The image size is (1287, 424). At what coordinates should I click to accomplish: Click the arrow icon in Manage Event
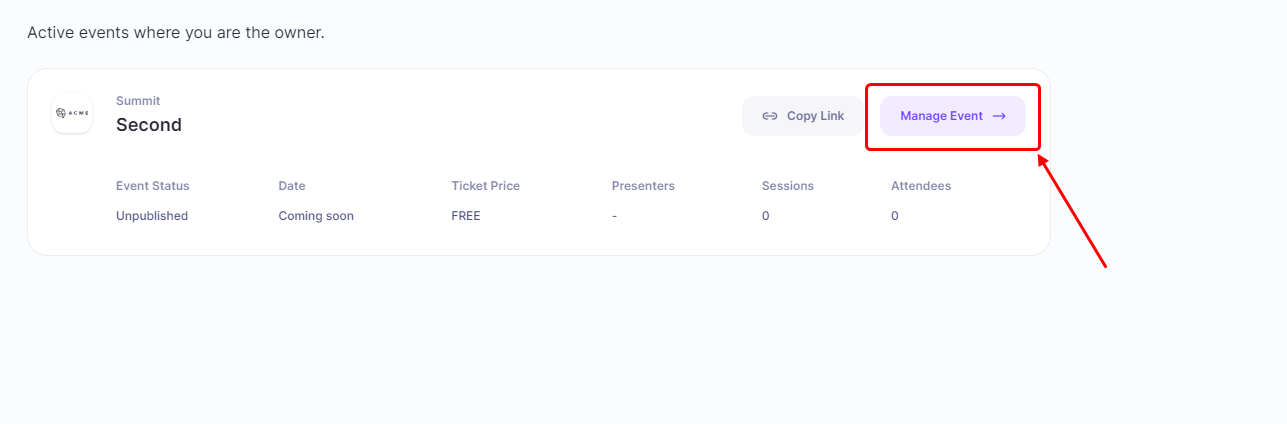point(999,116)
